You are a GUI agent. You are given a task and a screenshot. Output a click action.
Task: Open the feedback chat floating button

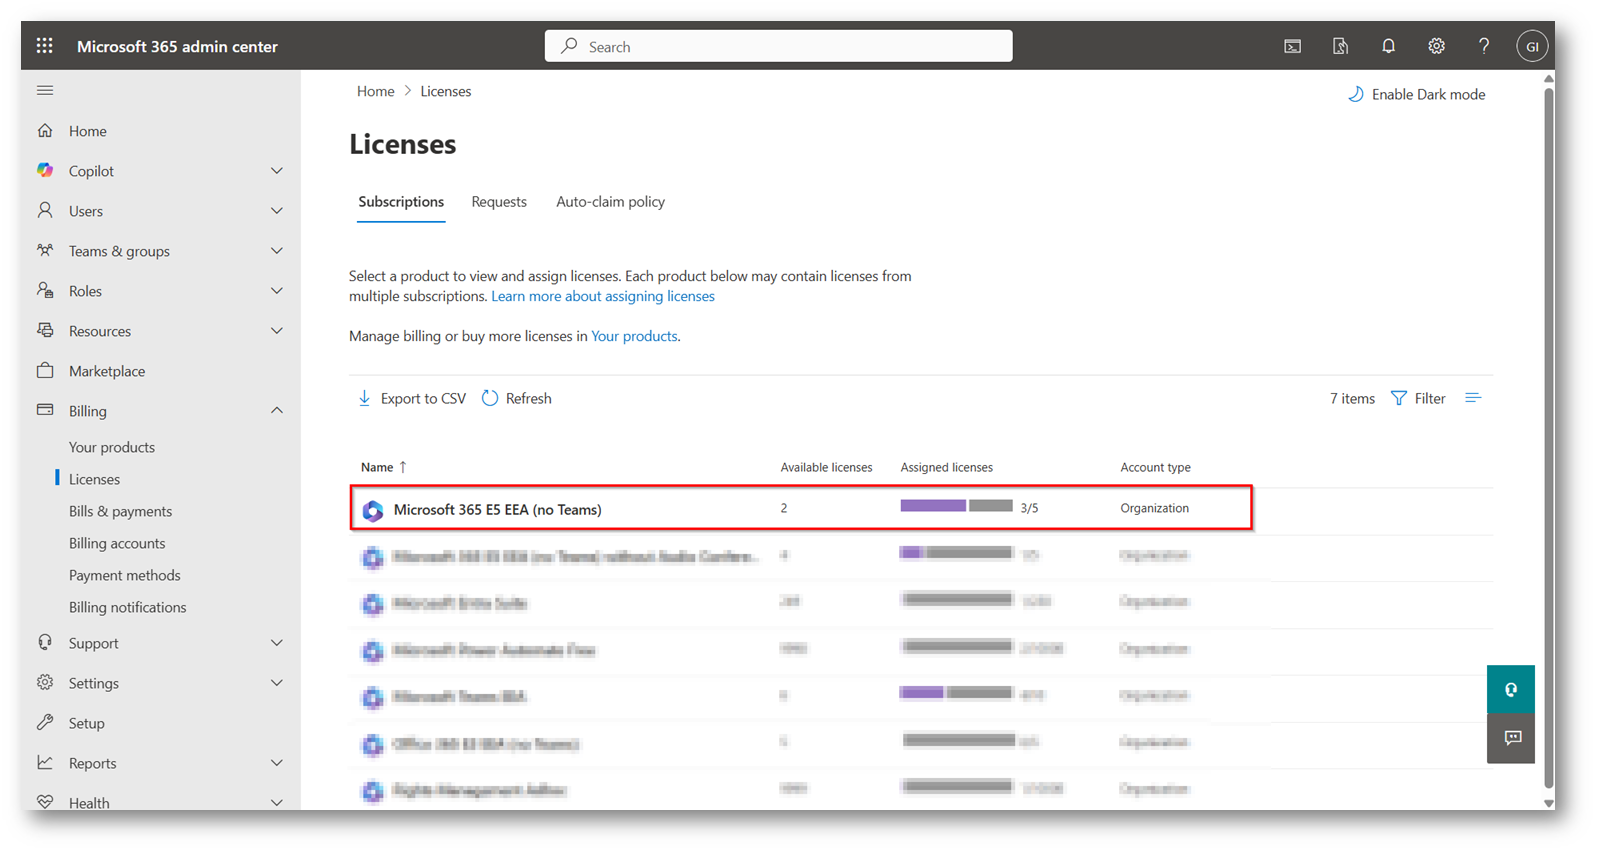coord(1511,738)
